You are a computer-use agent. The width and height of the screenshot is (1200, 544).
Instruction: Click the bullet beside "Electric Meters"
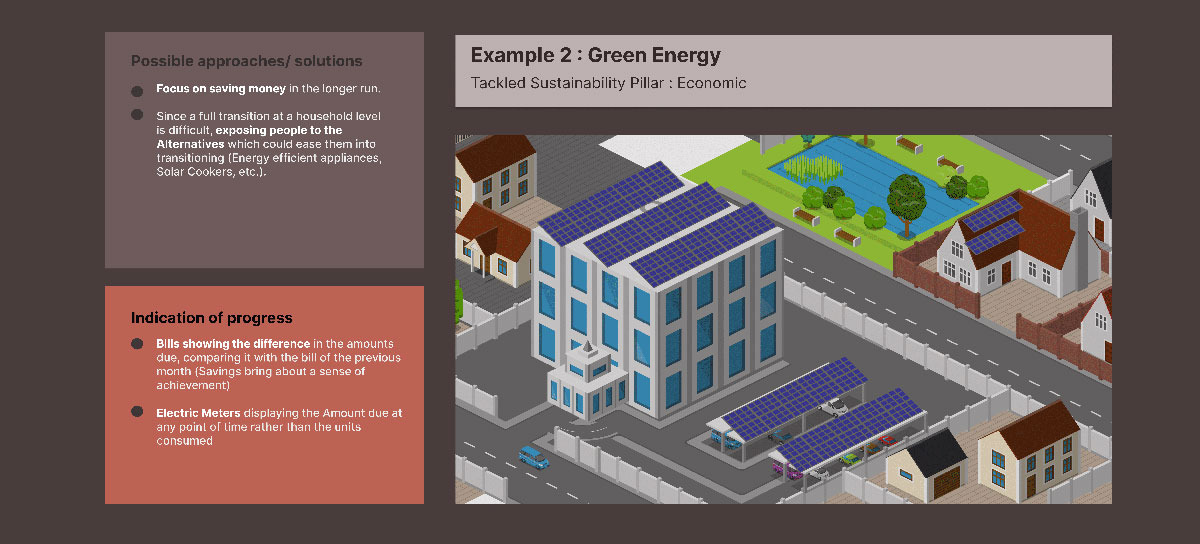137,412
